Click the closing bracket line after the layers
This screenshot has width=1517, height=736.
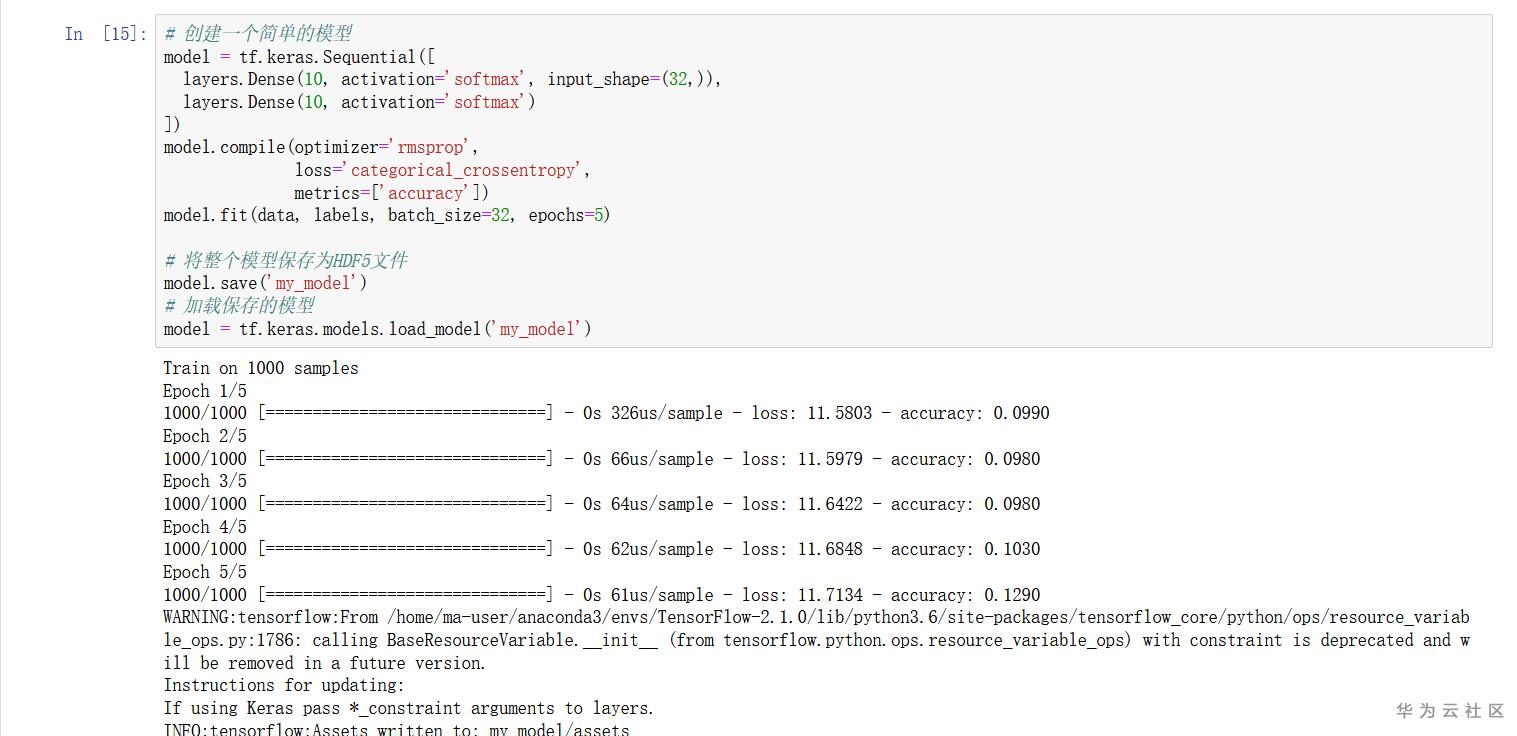click(172, 124)
